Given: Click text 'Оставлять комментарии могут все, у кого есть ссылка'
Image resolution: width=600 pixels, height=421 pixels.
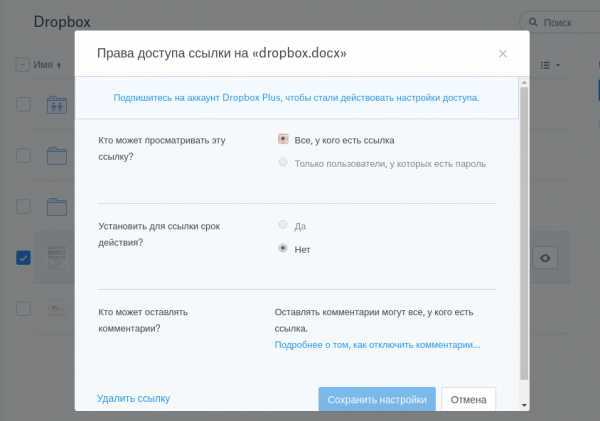Looking at the screenshot, I should pos(374,320).
